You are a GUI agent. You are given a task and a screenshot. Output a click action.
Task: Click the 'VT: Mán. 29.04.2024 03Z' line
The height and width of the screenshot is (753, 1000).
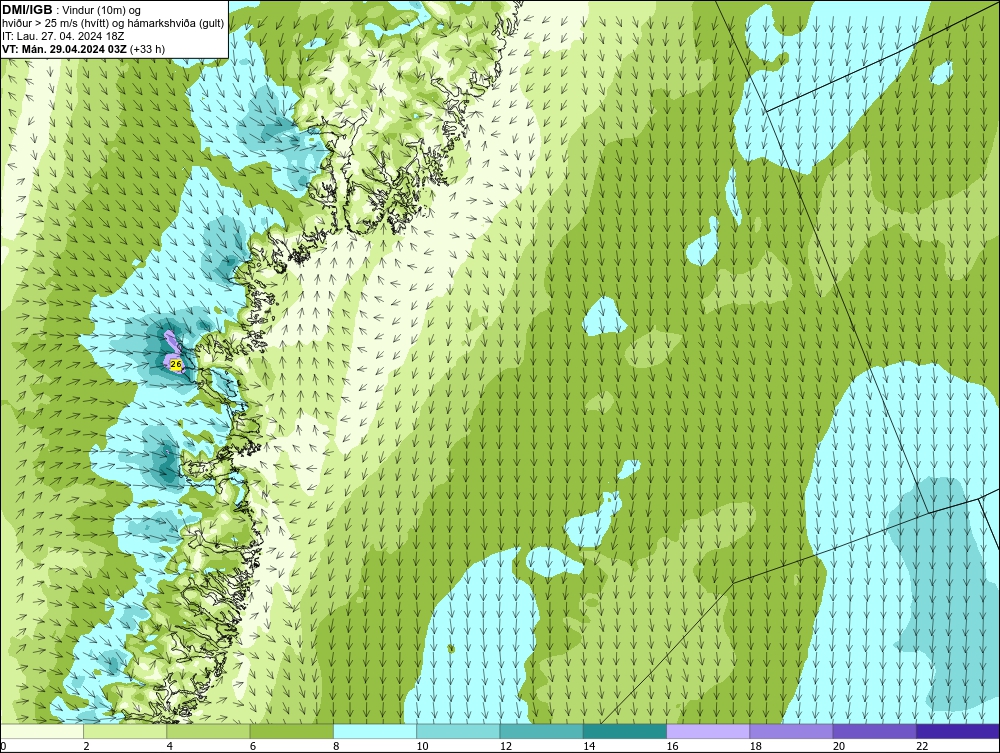(x=64, y=49)
